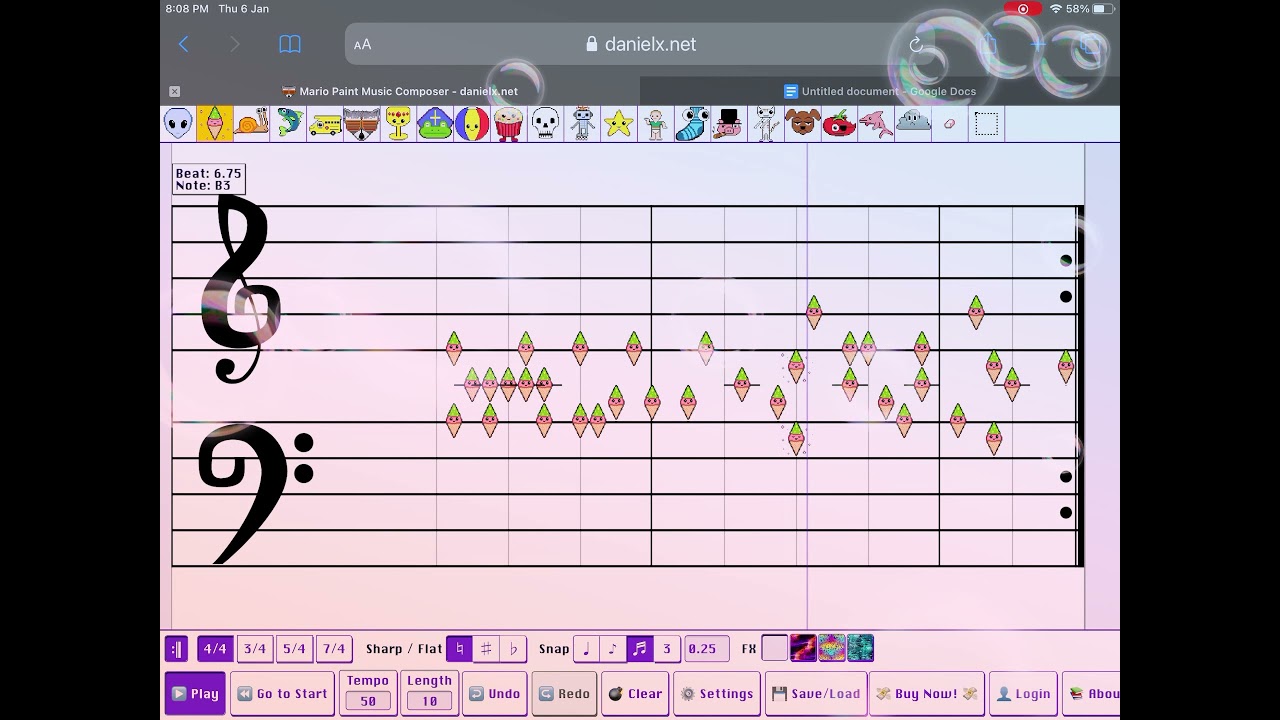Activate the eraser tool
This screenshot has height=720, width=1280.
(x=949, y=124)
